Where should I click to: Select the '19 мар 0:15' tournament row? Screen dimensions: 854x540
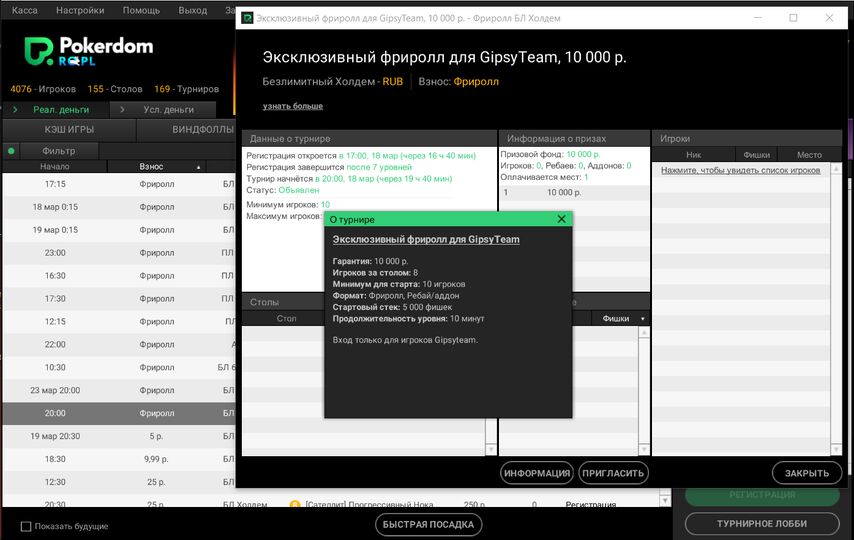click(x=119, y=230)
